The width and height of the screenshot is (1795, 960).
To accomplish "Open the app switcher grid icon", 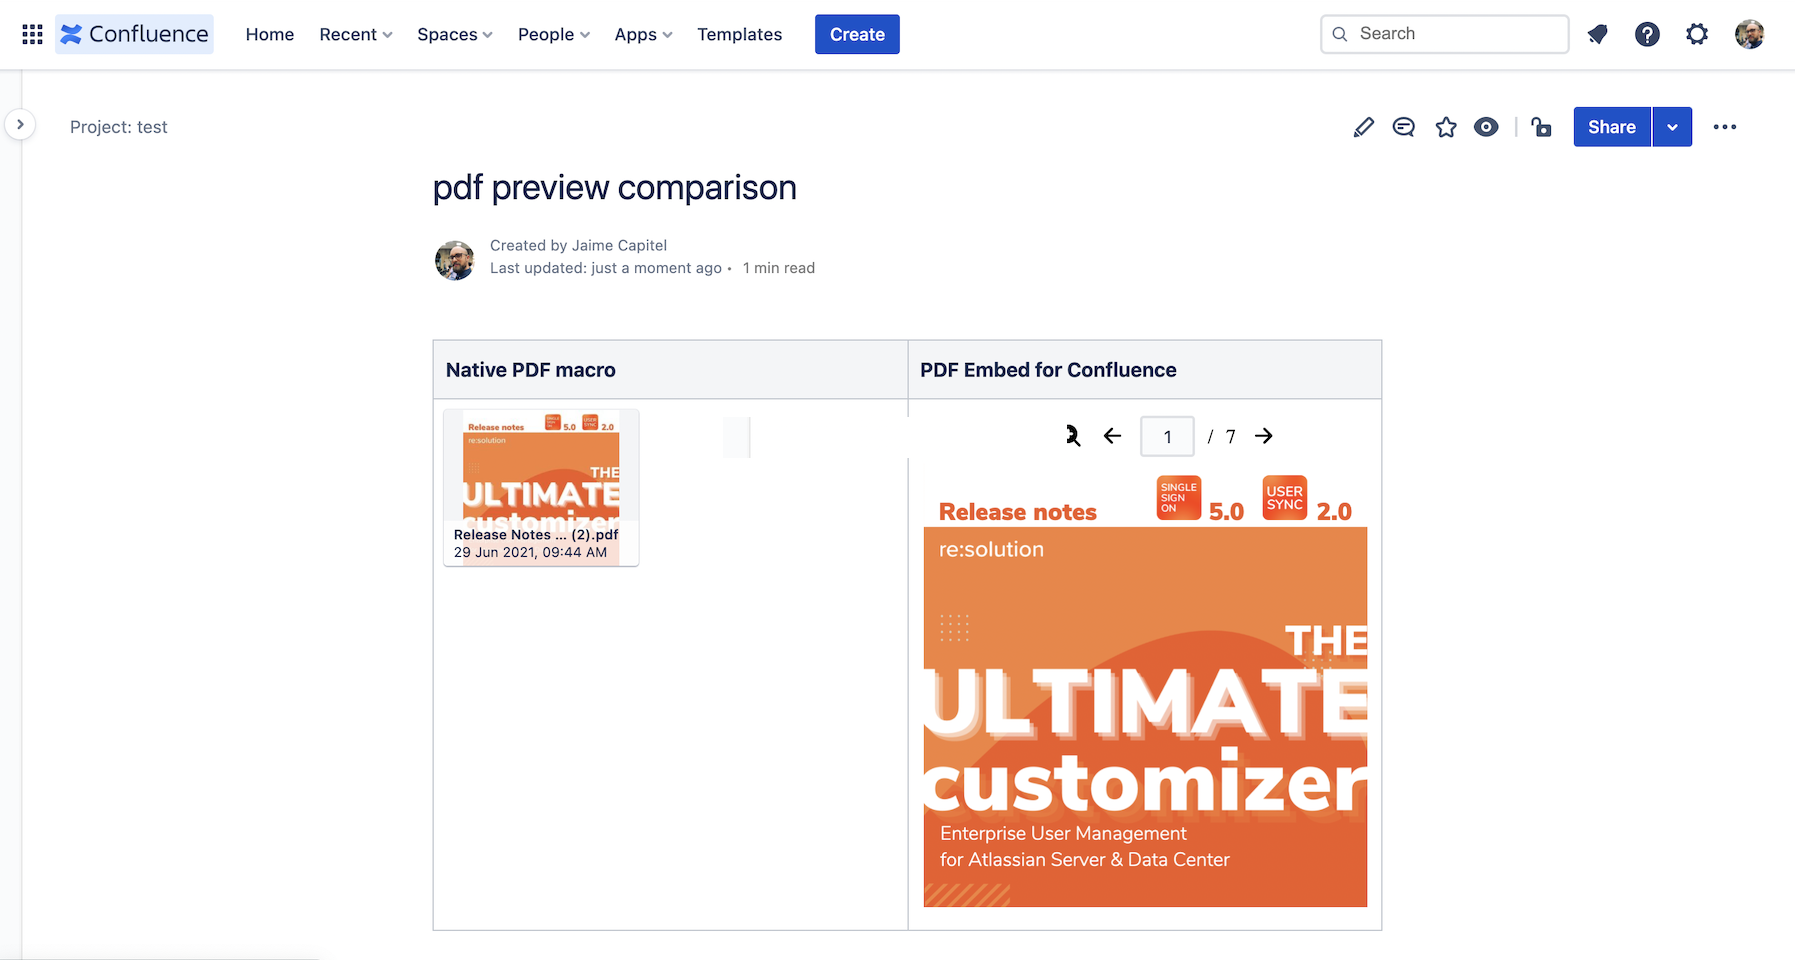I will tap(32, 34).
